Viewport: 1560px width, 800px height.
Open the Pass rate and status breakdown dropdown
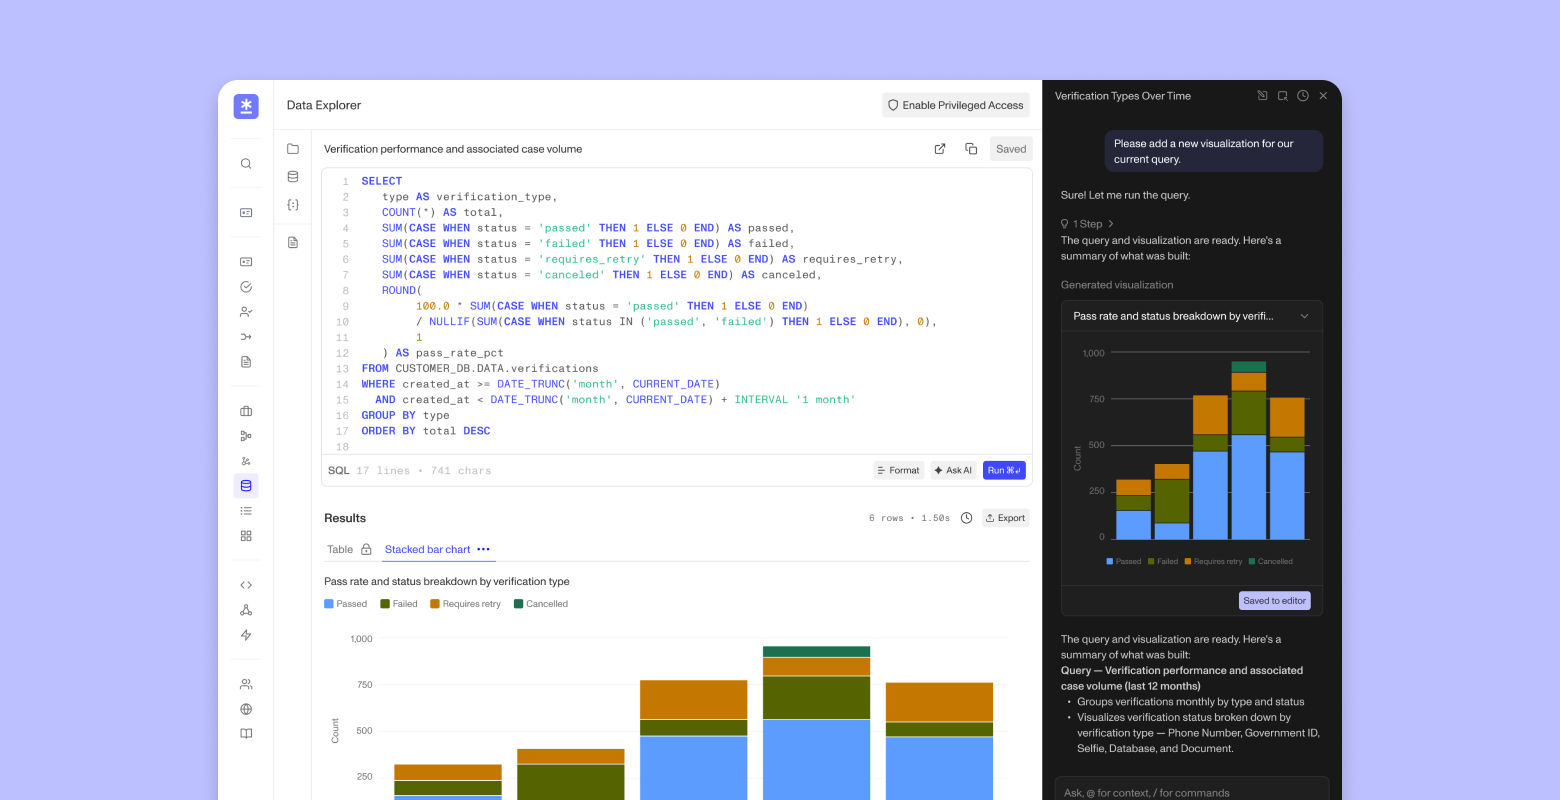1192,316
